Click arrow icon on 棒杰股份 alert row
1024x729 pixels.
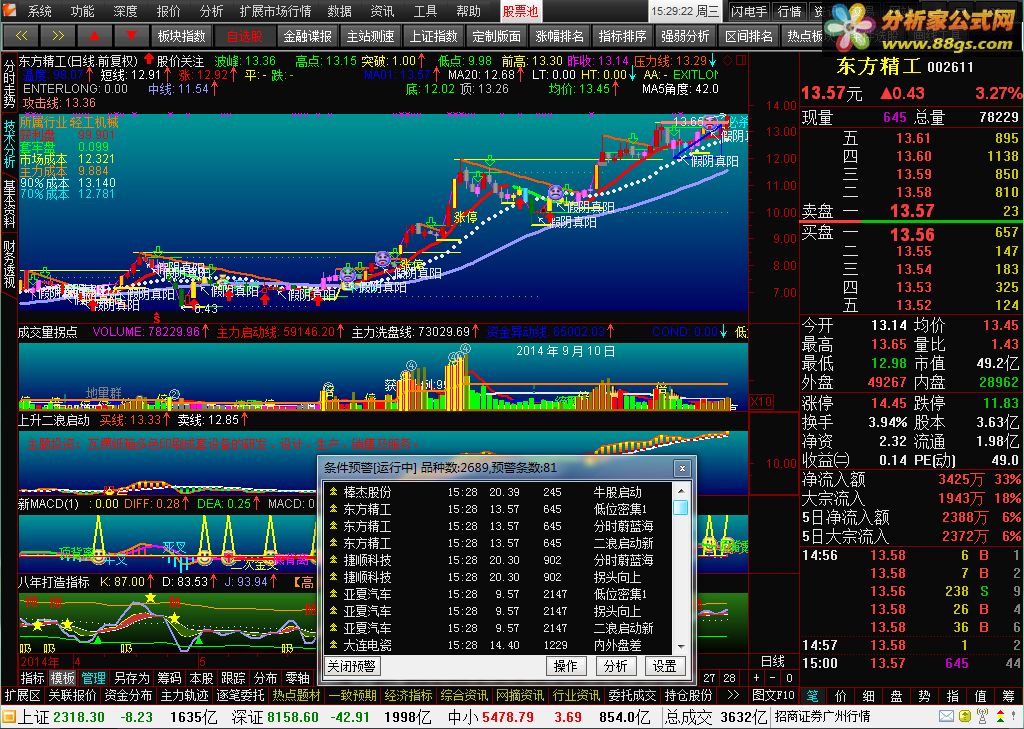click(333, 492)
